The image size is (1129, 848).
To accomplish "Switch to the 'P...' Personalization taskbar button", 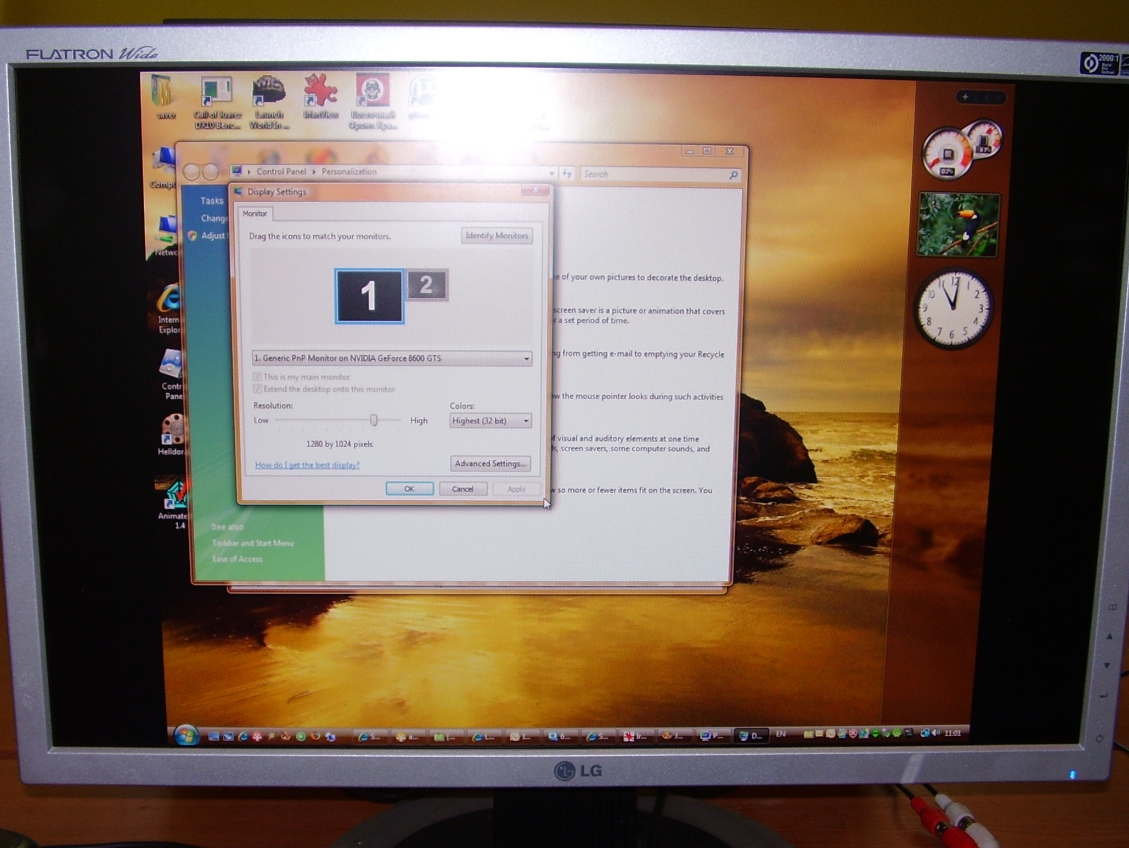I will [x=713, y=736].
